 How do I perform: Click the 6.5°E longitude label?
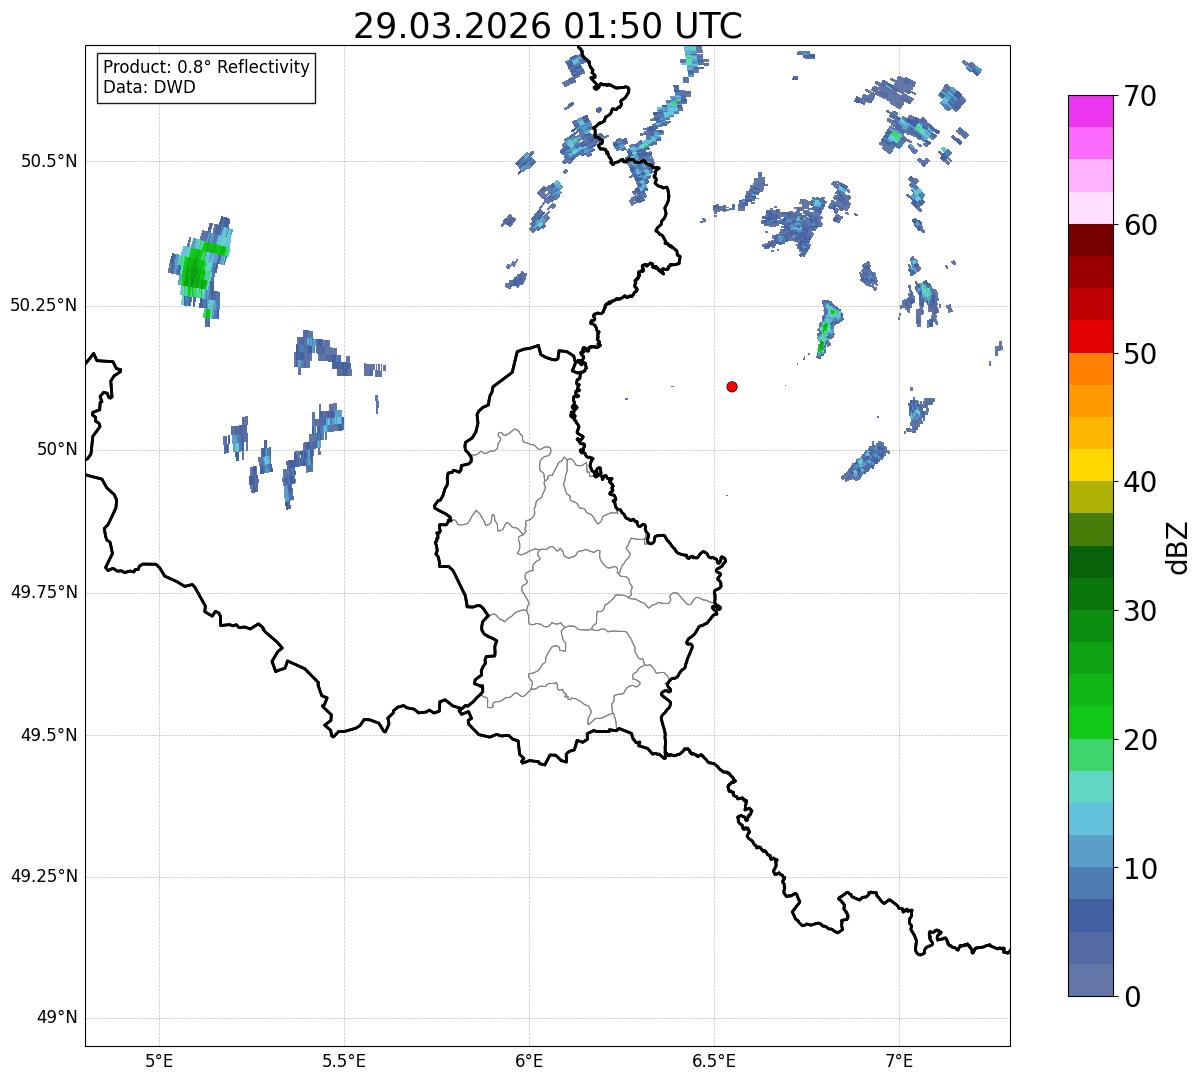tap(714, 1060)
